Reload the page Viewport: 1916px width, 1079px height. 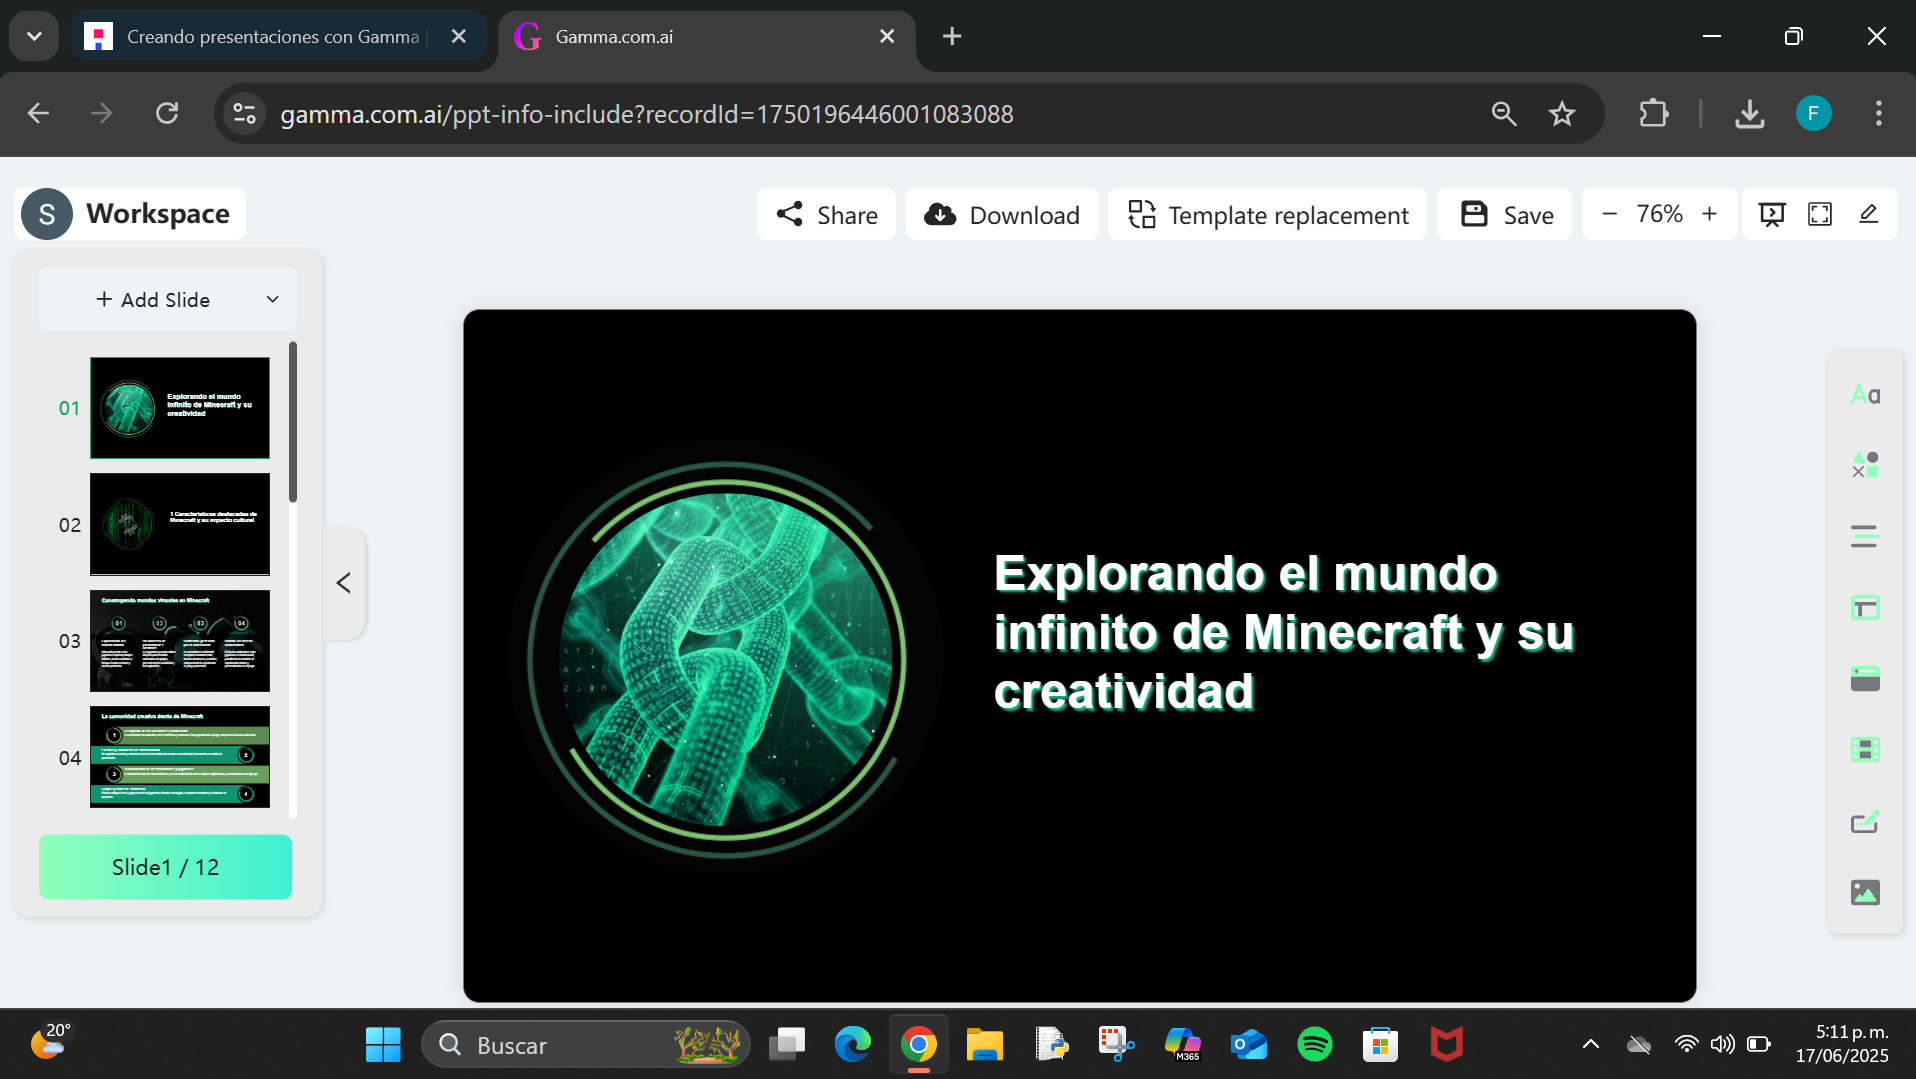point(167,113)
